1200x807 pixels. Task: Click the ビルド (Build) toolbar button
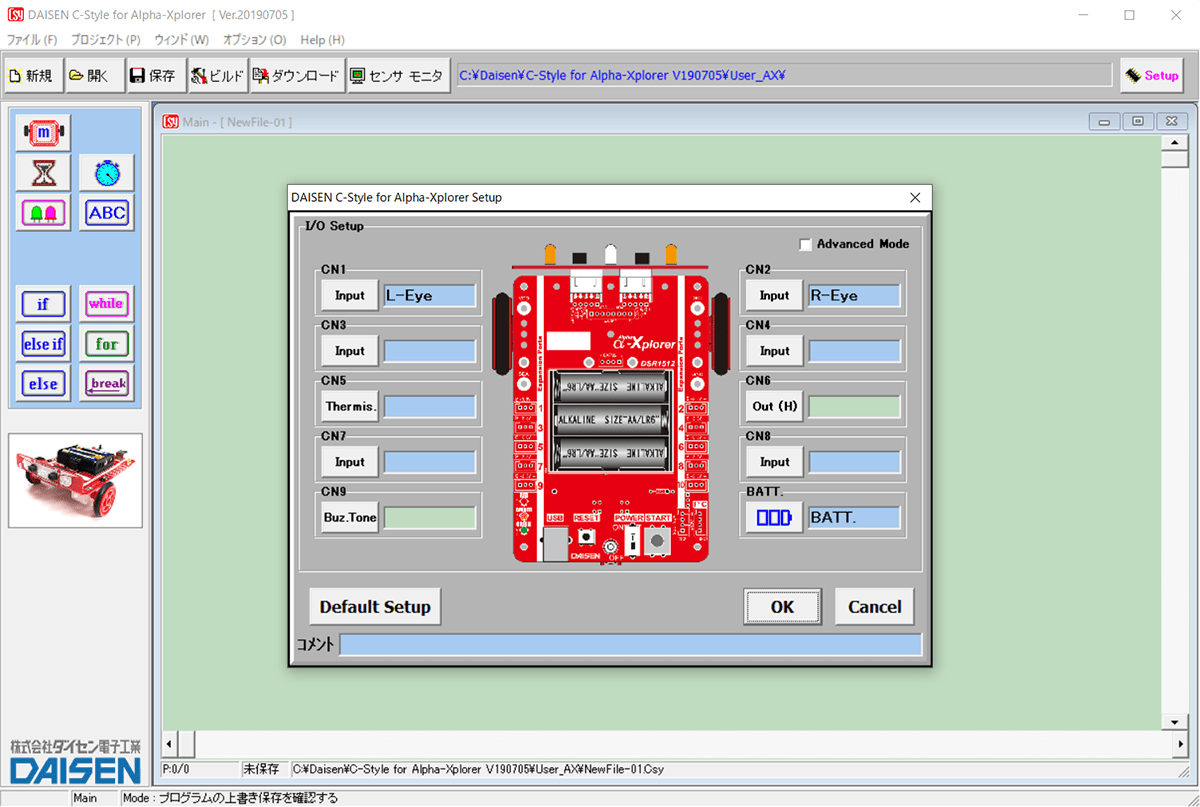coord(217,76)
